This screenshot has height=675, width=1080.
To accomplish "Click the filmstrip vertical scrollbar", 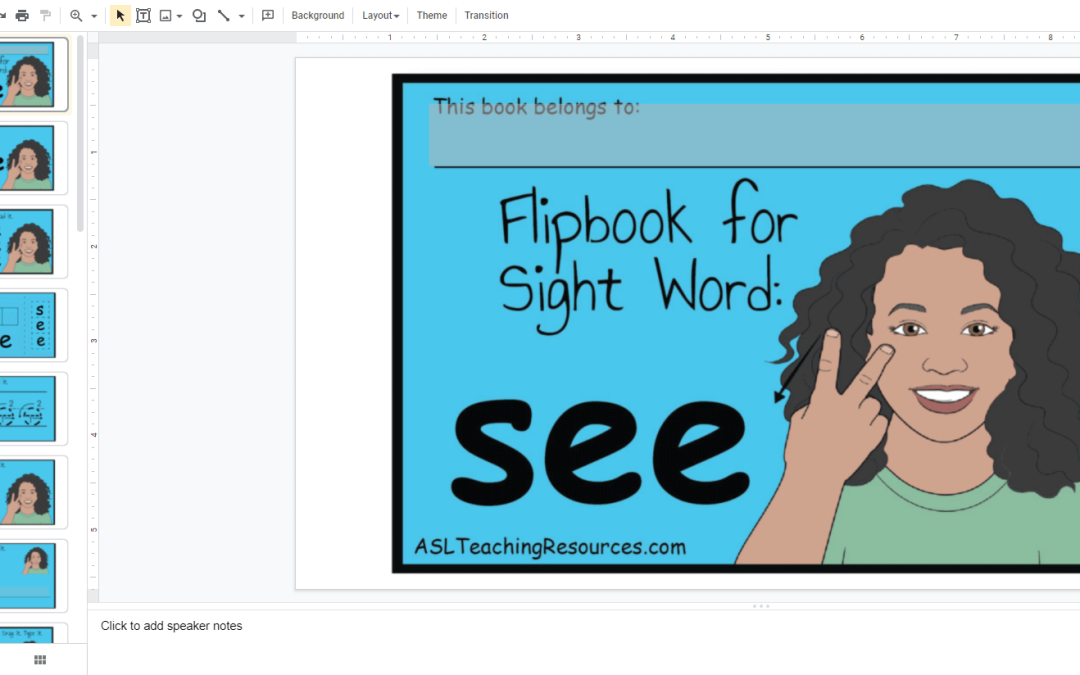I will [80, 134].
